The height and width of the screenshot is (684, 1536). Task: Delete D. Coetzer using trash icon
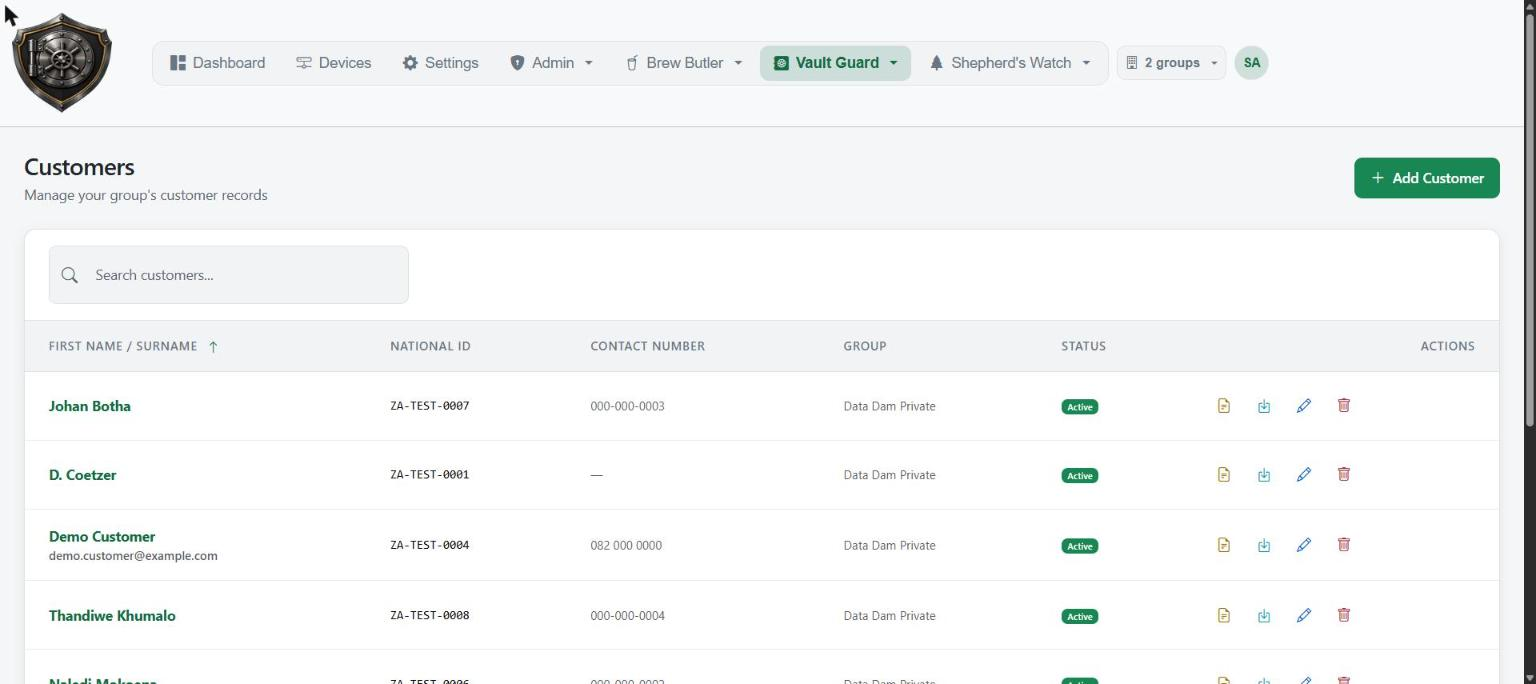1344,475
